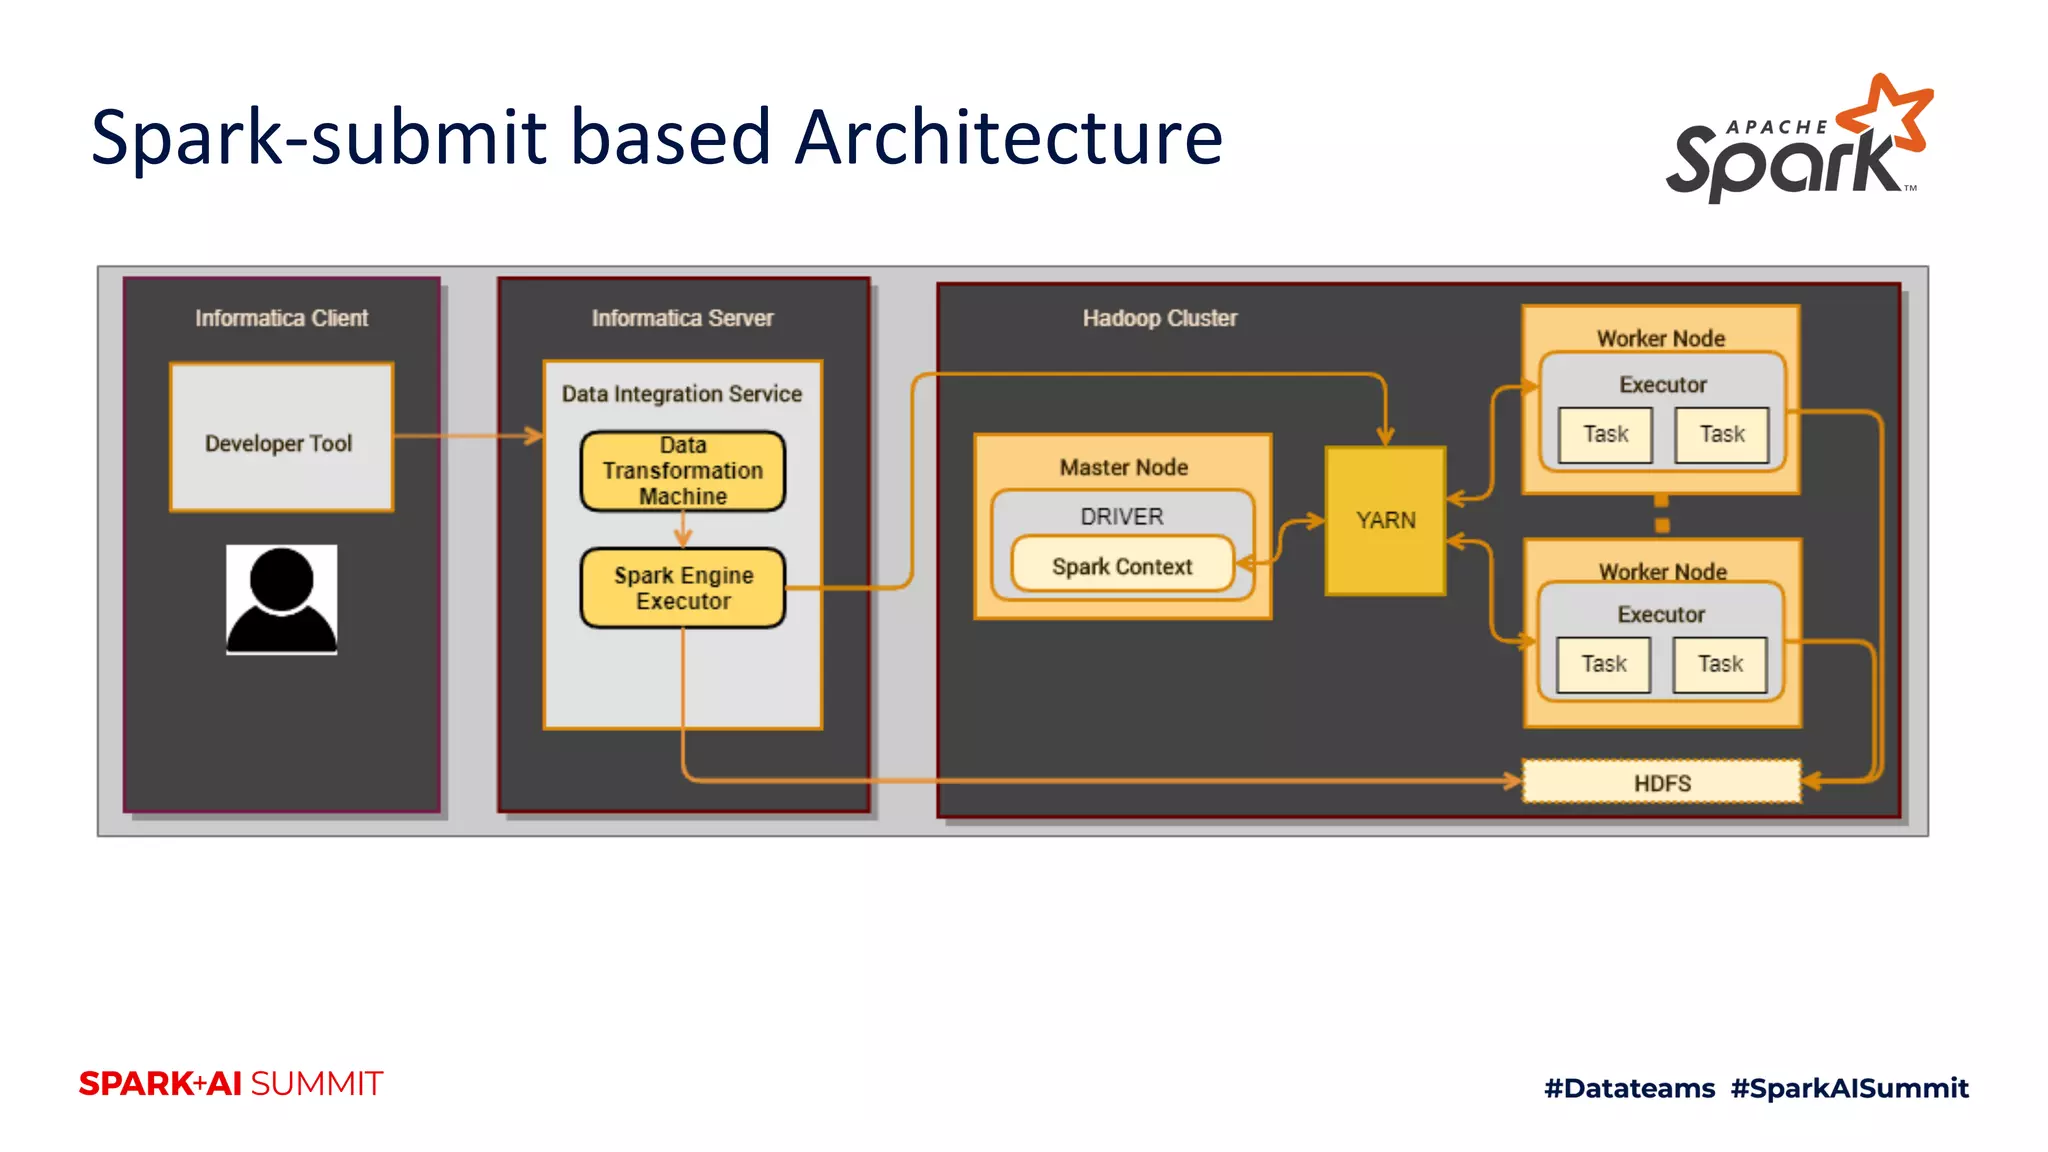Click the #SparkAISummit hashtag

tap(1849, 1088)
